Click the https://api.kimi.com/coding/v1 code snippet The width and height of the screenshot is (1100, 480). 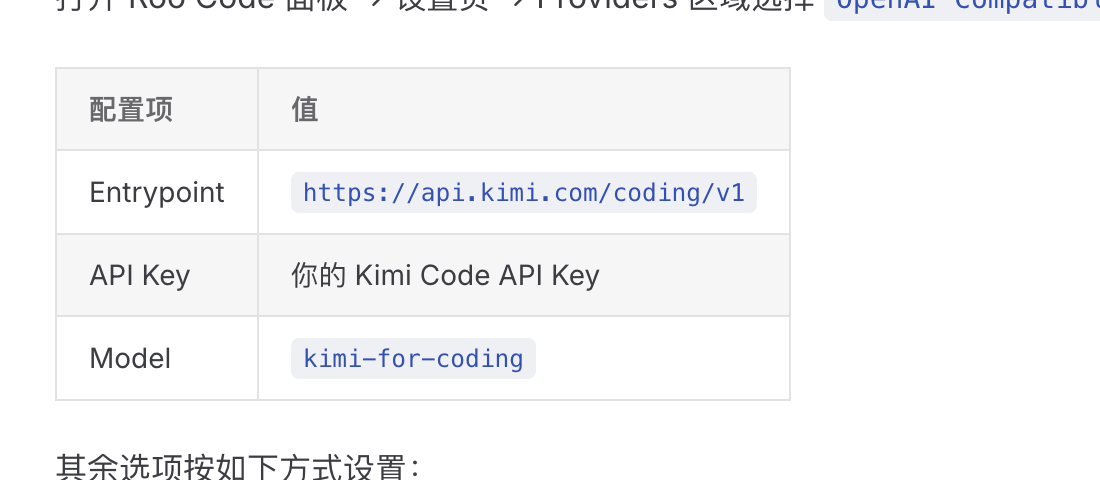pyautogui.click(x=523, y=192)
